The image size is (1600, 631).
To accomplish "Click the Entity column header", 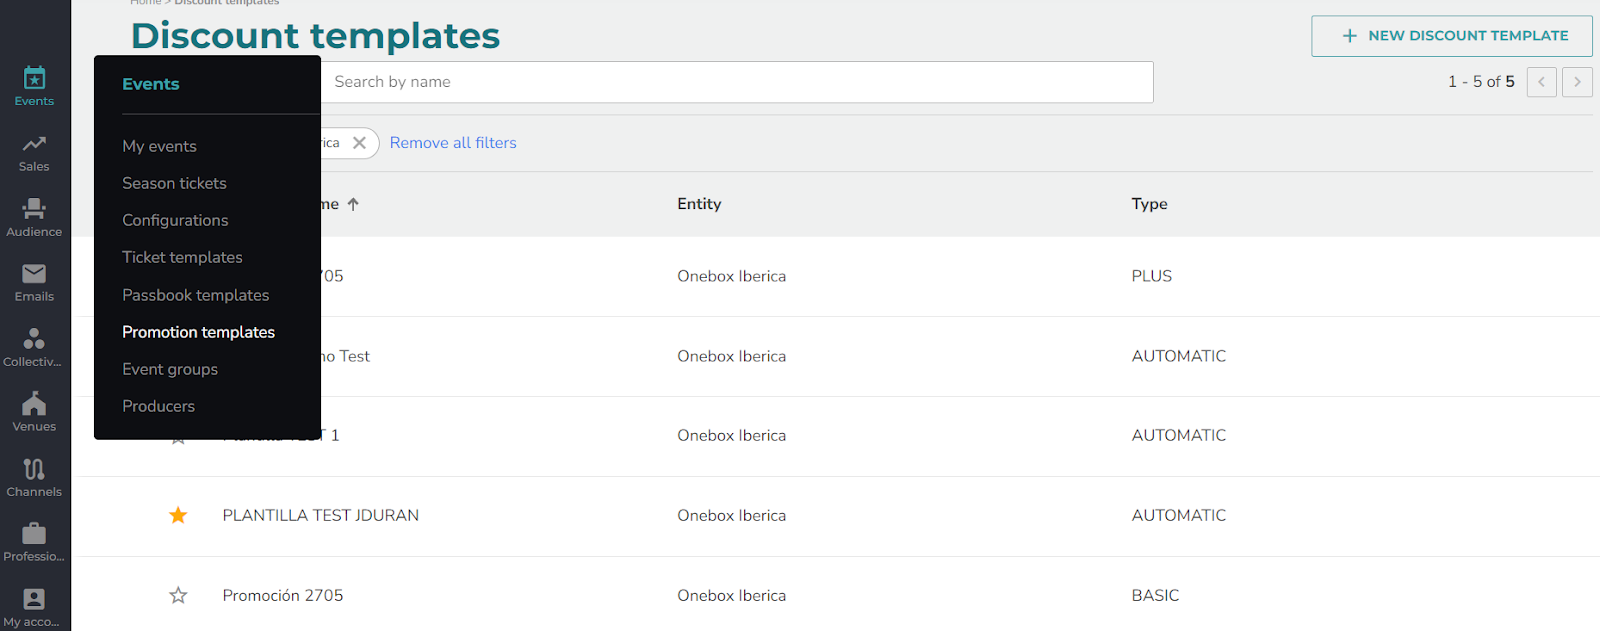I will click(x=699, y=204).
